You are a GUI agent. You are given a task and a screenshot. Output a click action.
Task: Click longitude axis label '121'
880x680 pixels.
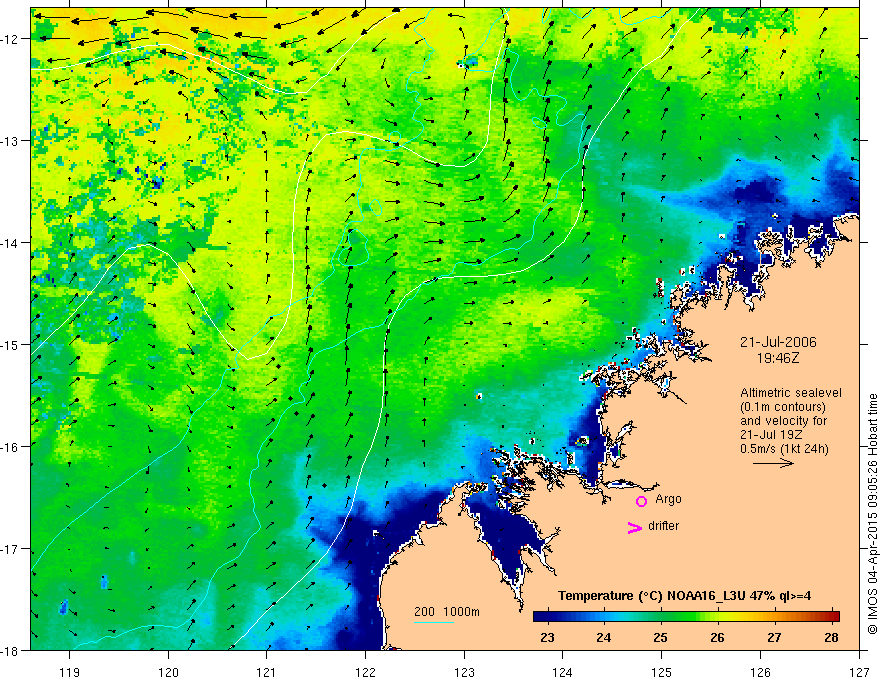click(267, 671)
